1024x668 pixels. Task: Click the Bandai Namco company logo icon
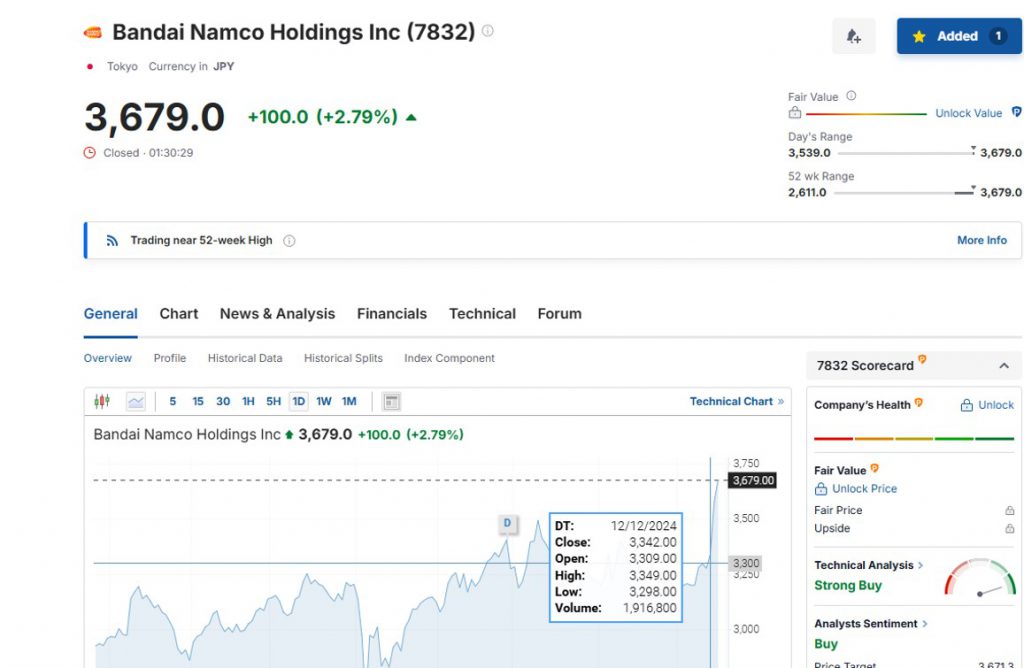pos(93,32)
